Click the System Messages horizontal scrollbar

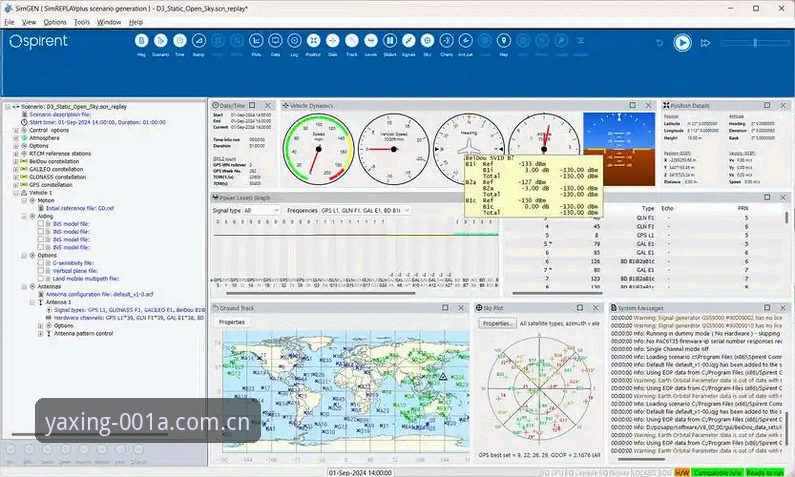(x=641, y=459)
